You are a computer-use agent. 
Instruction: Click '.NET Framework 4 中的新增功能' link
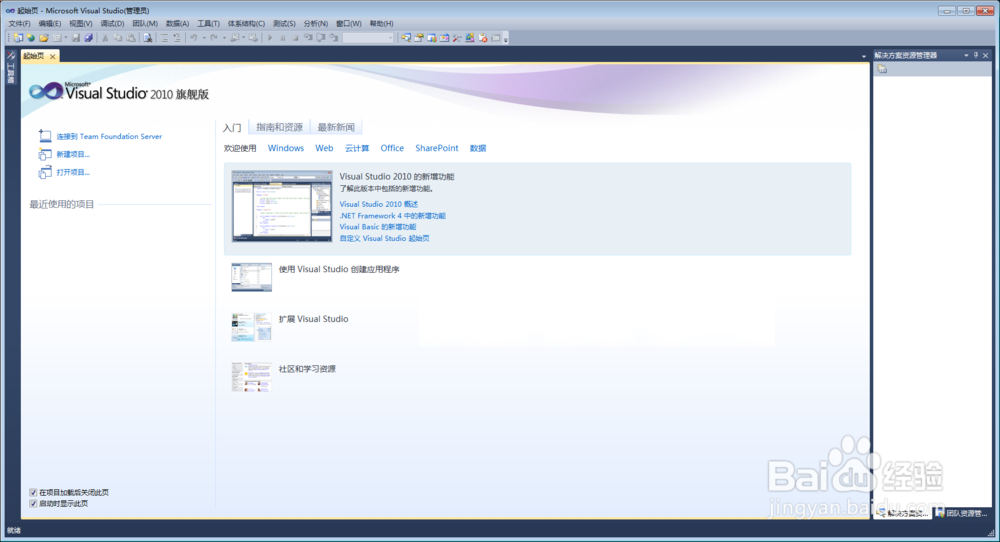pyautogui.click(x=392, y=216)
